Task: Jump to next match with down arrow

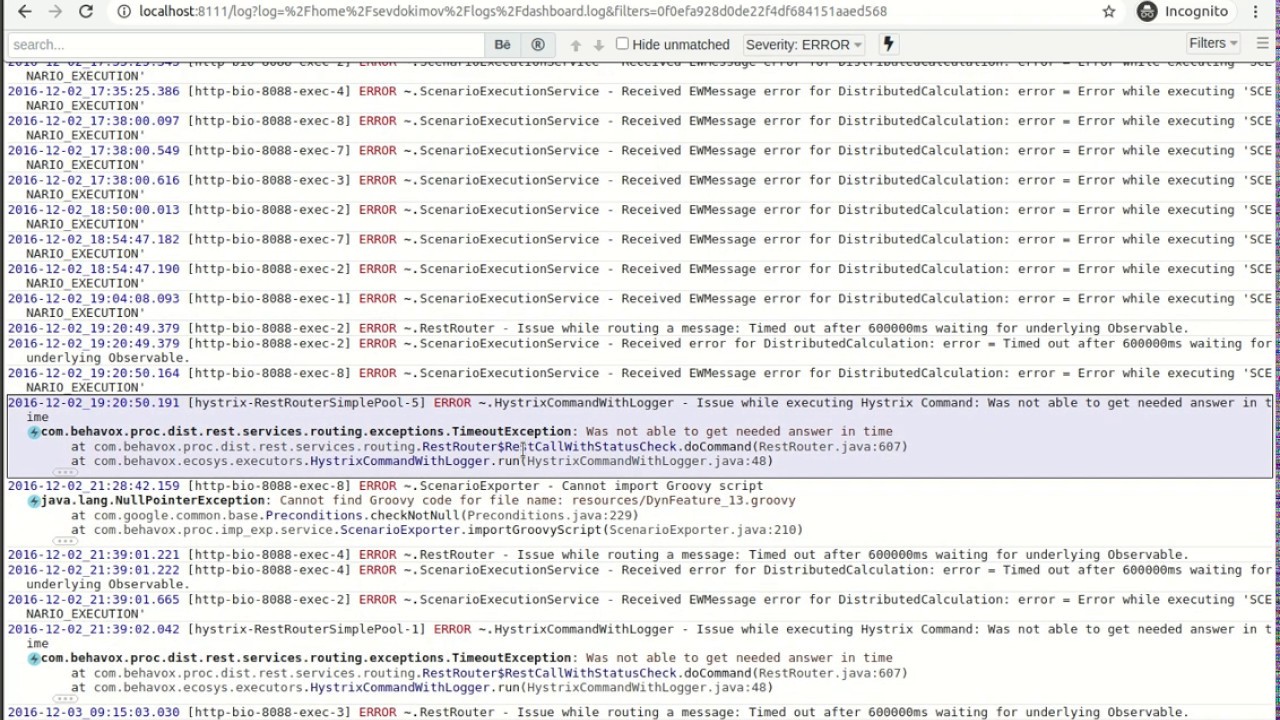Action: click(598, 45)
